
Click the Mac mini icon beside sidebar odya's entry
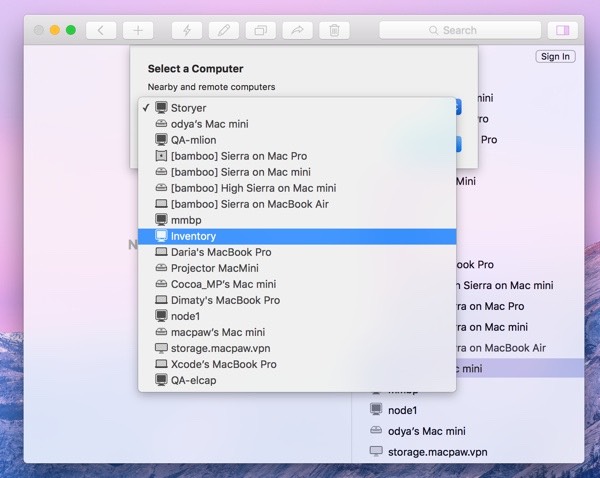pyautogui.click(x=376, y=430)
